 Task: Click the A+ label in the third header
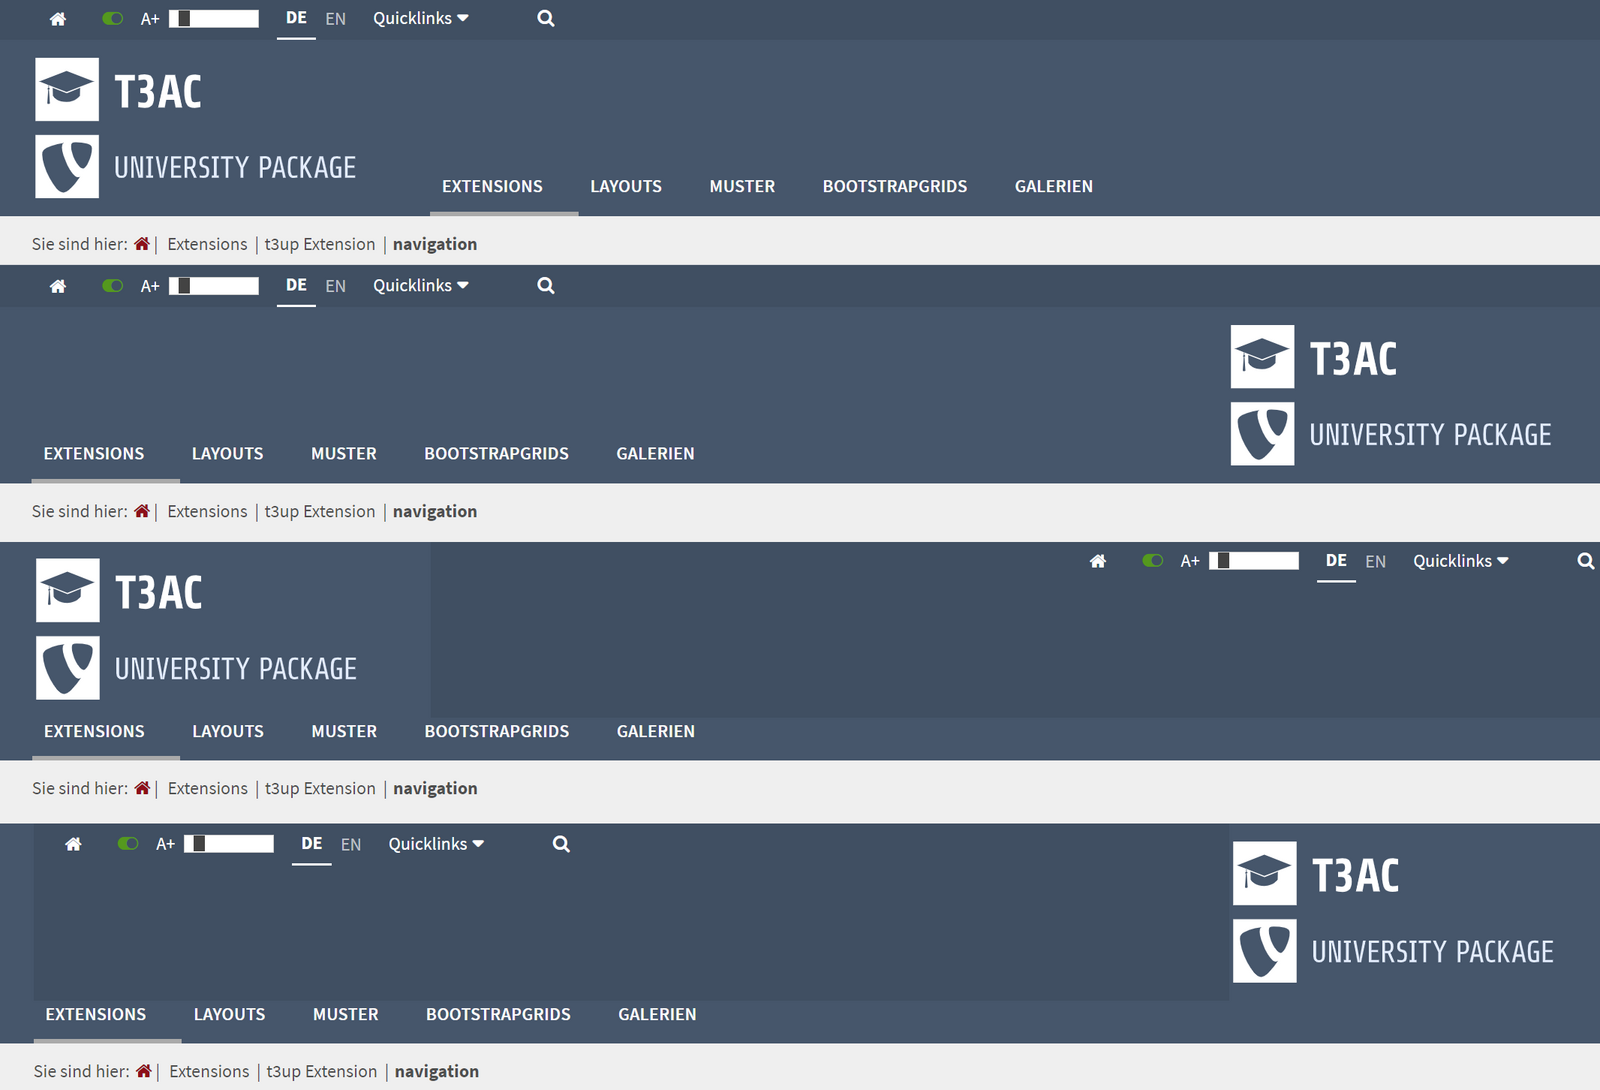1190,561
